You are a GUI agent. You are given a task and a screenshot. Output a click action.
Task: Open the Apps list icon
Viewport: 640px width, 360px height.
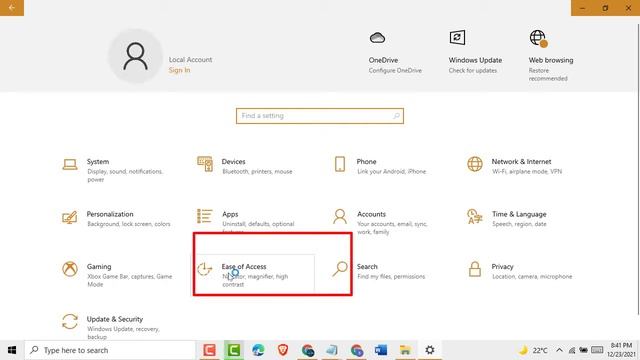(204, 216)
